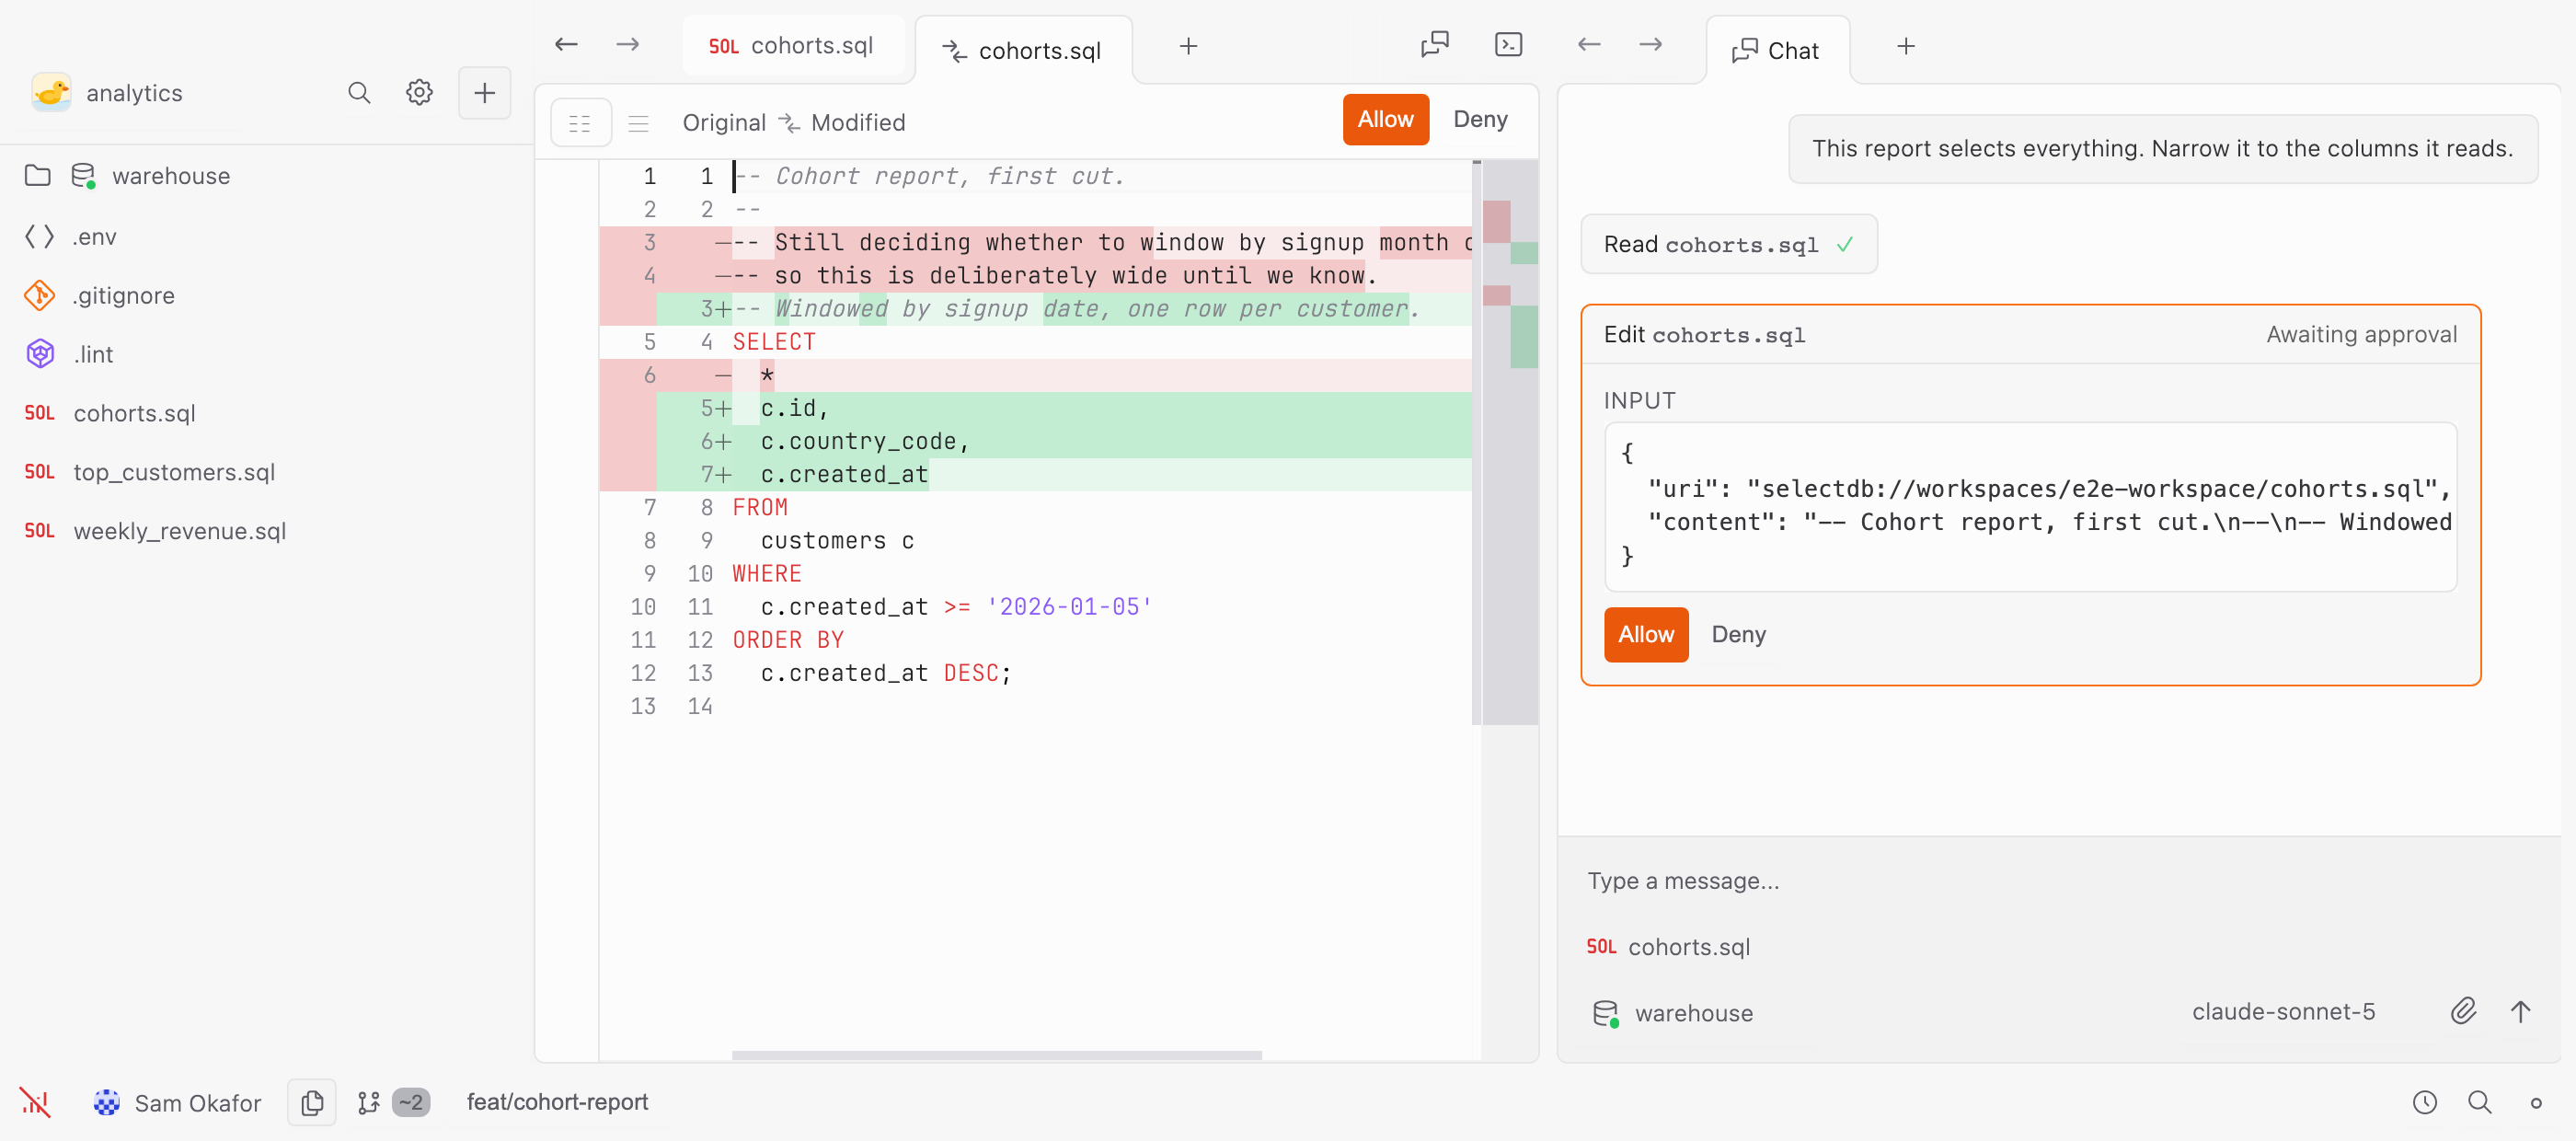Image resolution: width=2576 pixels, height=1141 pixels.
Task: Click status bar search magnifier
Action: click(x=2479, y=1102)
